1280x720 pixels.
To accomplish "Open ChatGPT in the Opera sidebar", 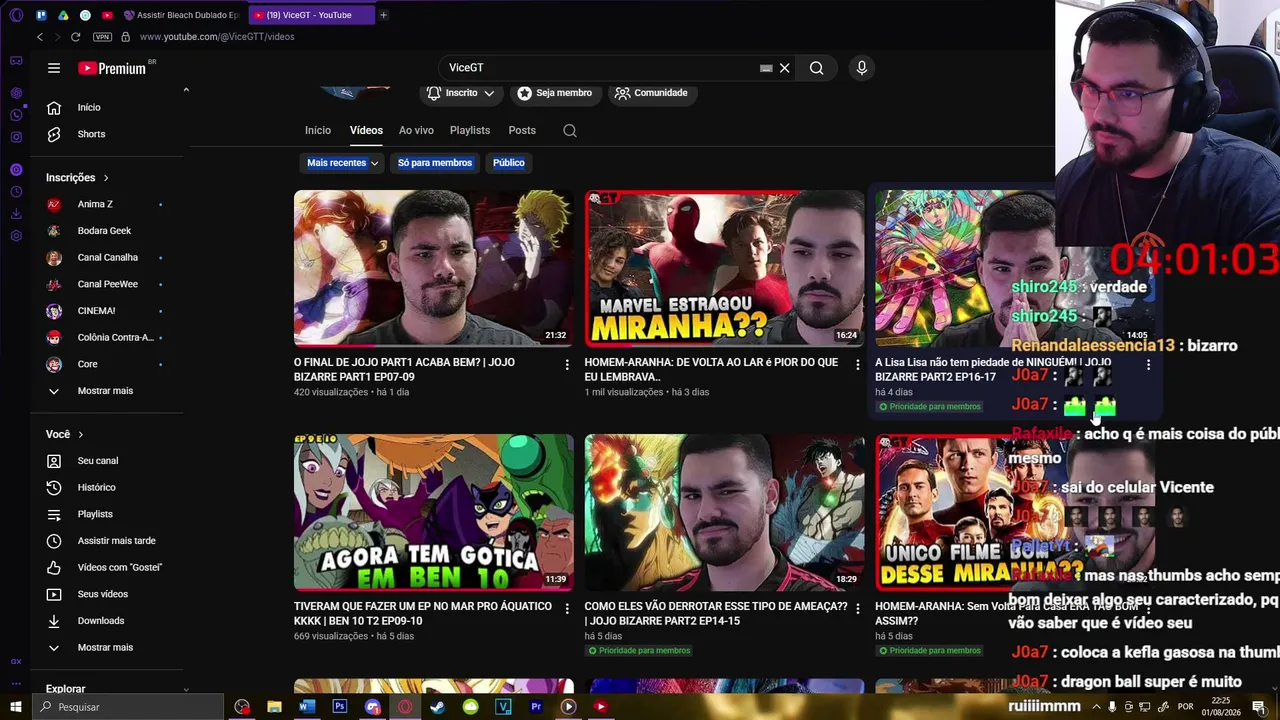I will pos(16,93).
